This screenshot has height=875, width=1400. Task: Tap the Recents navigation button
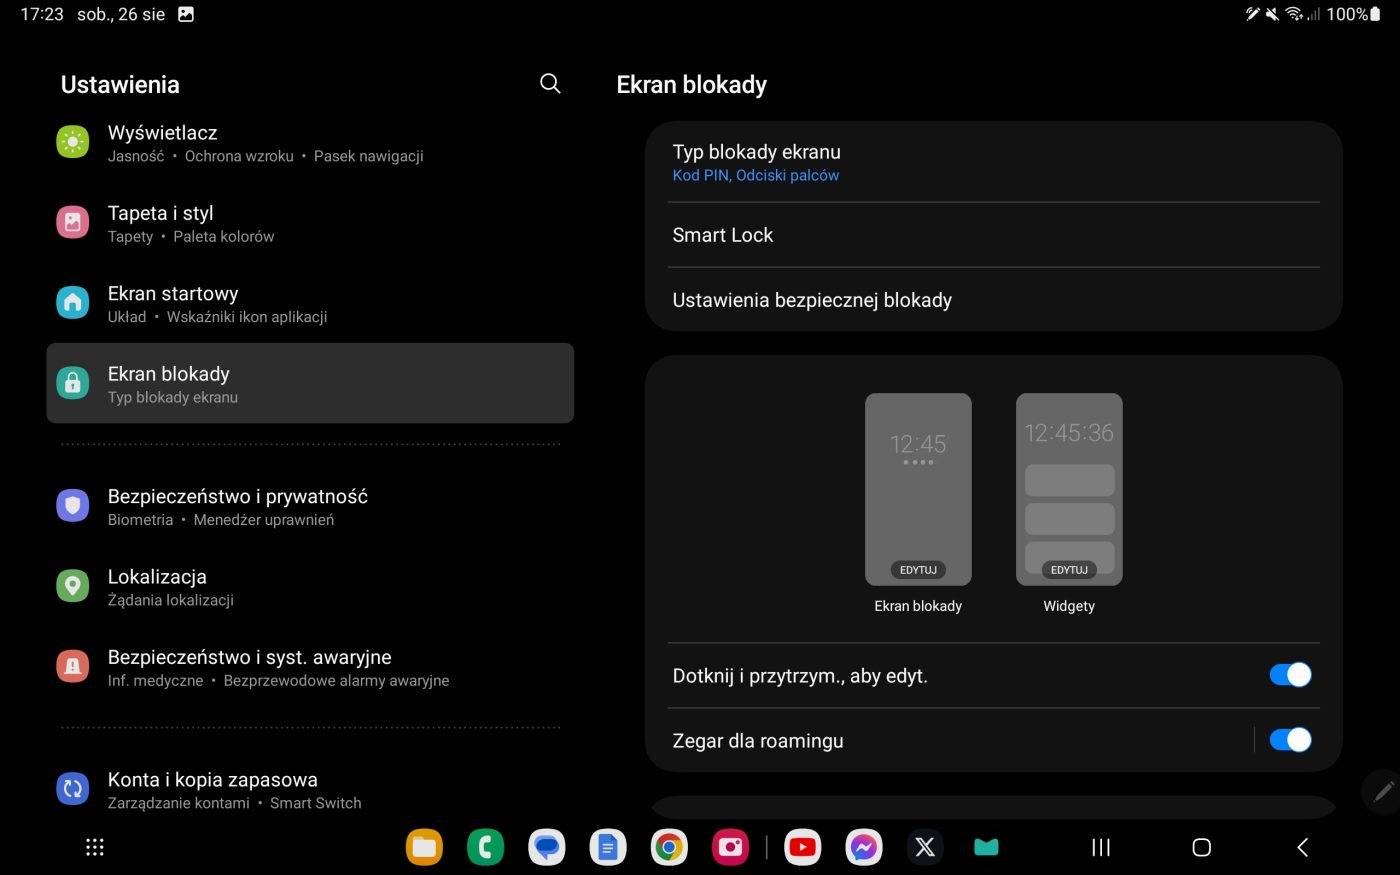(x=1101, y=848)
